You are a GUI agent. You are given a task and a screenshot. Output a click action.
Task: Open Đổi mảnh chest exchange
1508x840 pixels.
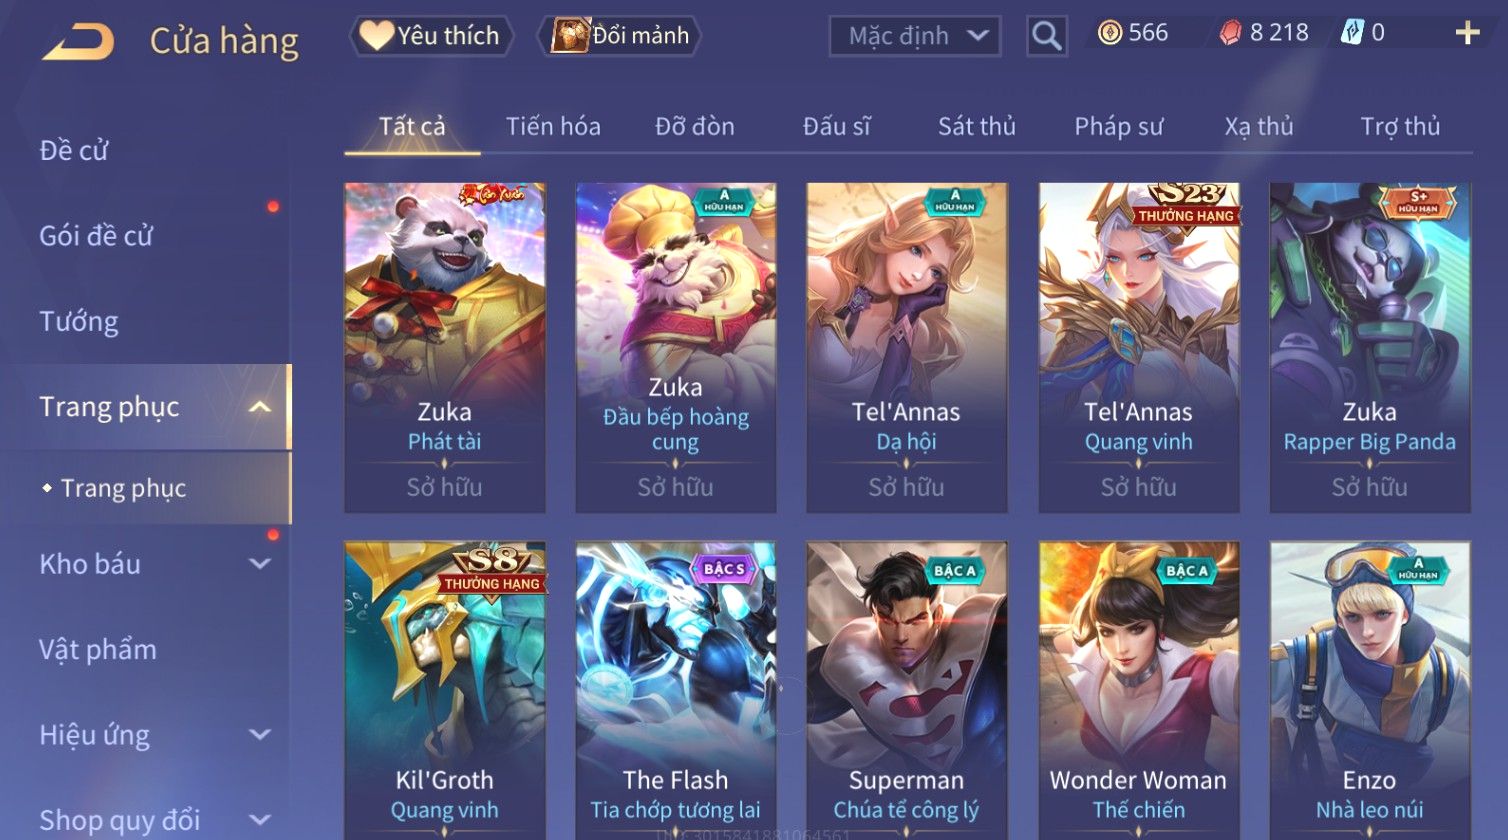pyautogui.click(x=621, y=36)
